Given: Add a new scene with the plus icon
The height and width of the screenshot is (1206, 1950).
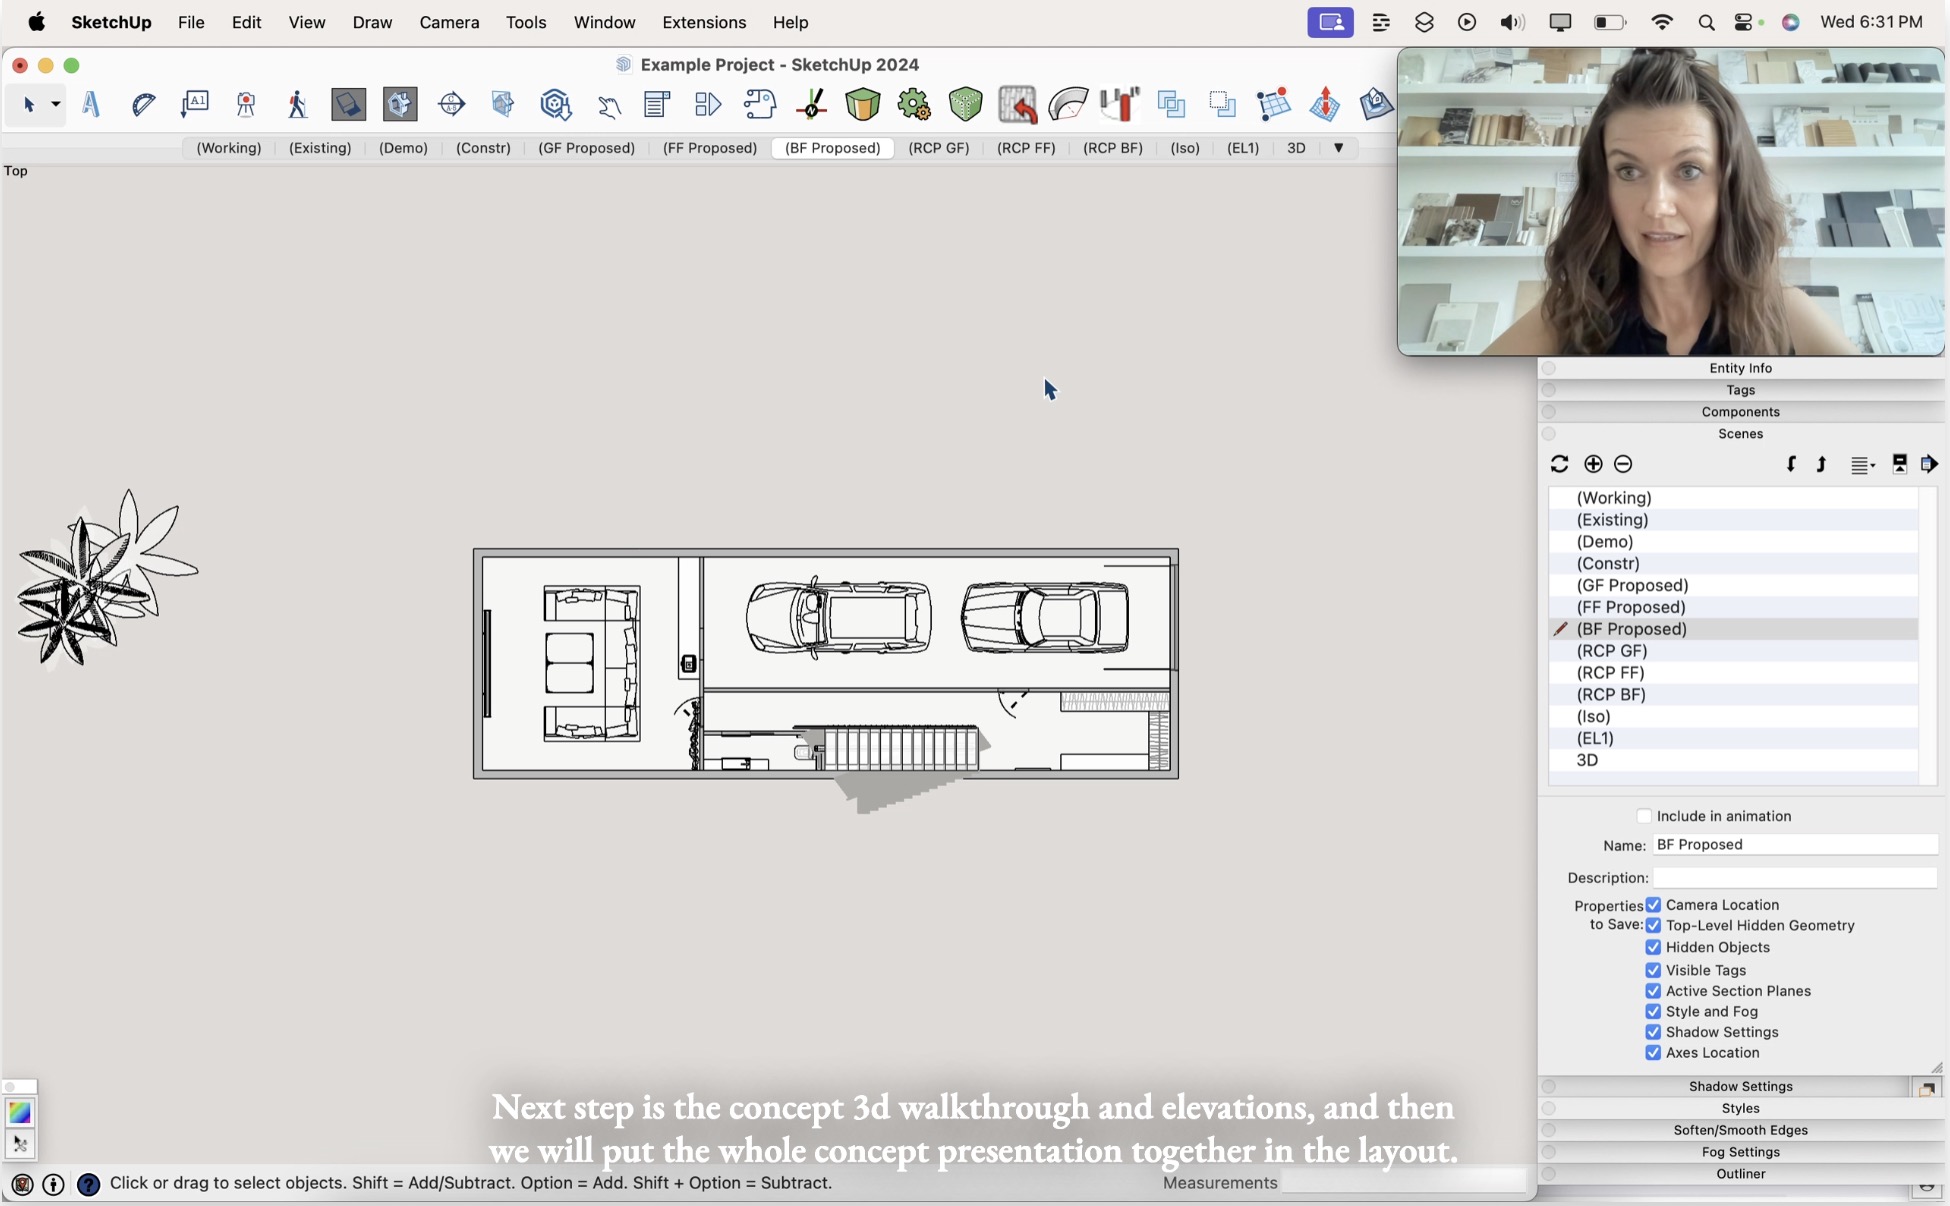Looking at the screenshot, I should click(1592, 464).
